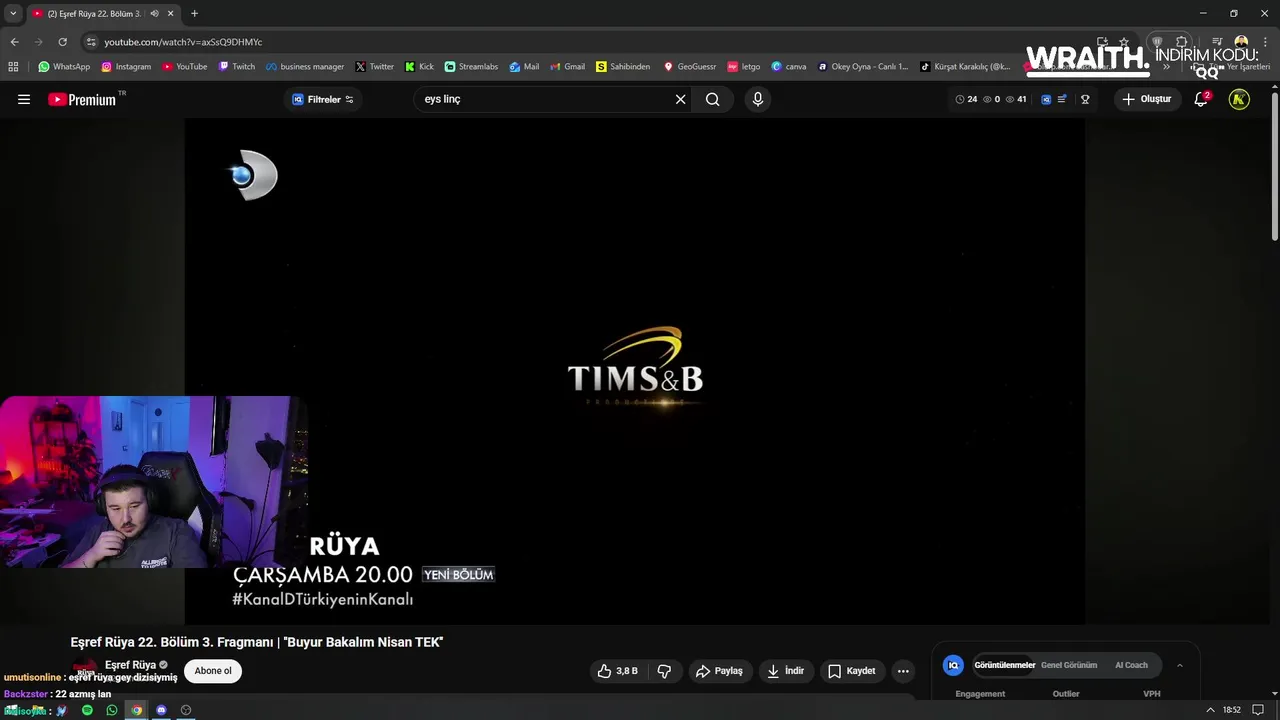Image resolution: width=1280 pixels, height=720 pixels.
Task: Like the video showing 3,8 B
Action: 617,671
